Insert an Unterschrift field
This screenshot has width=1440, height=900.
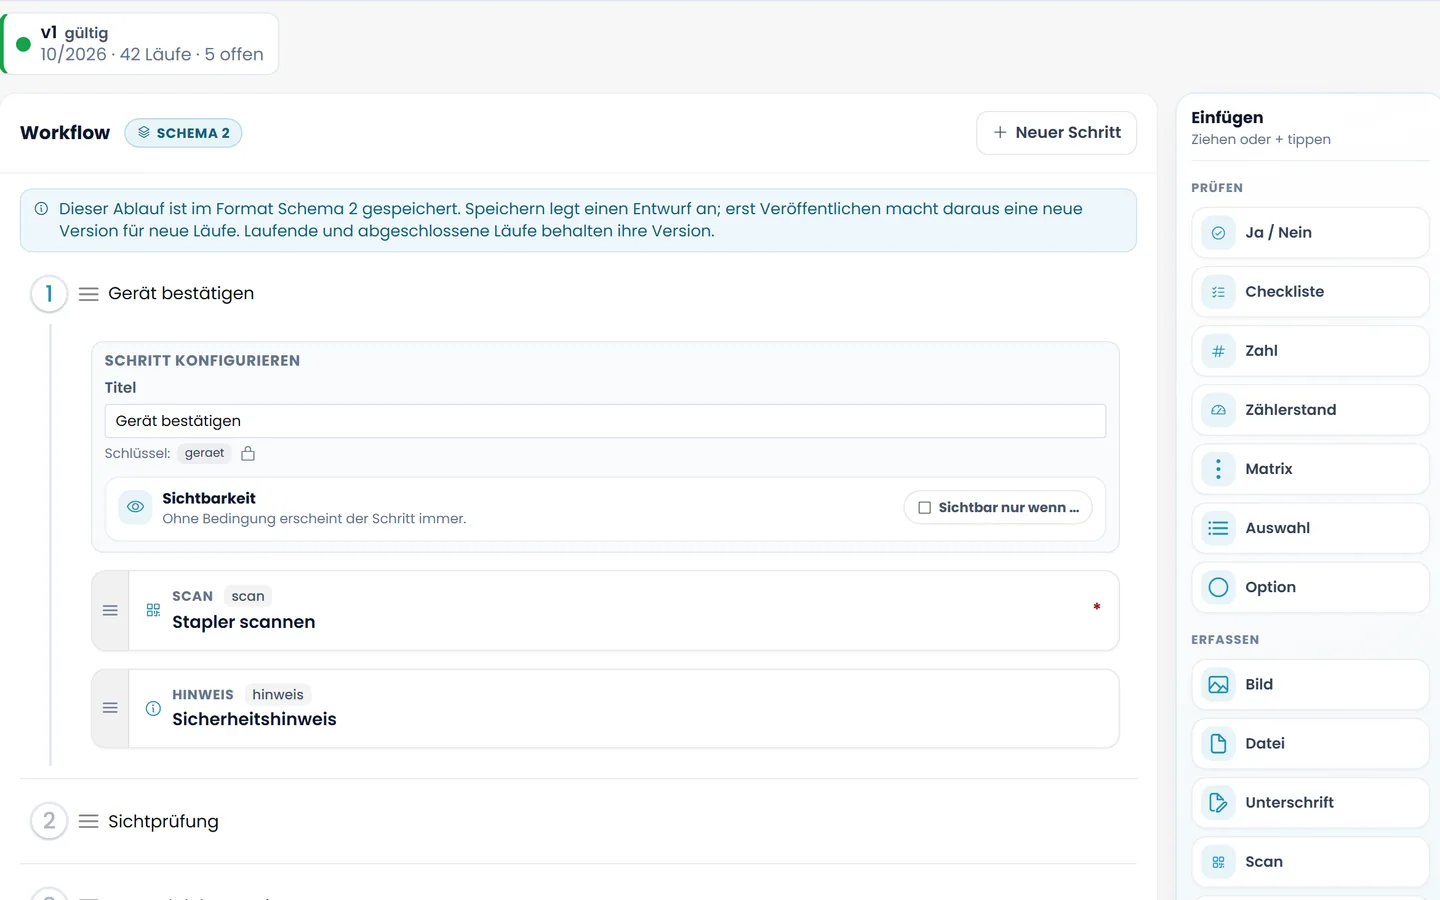pos(1310,803)
